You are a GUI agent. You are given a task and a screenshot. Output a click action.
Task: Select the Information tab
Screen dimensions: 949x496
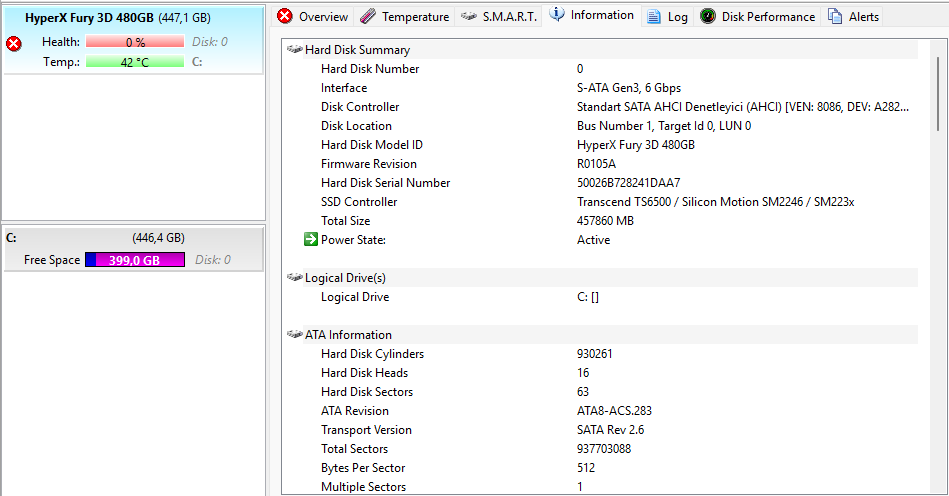coord(591,15)
